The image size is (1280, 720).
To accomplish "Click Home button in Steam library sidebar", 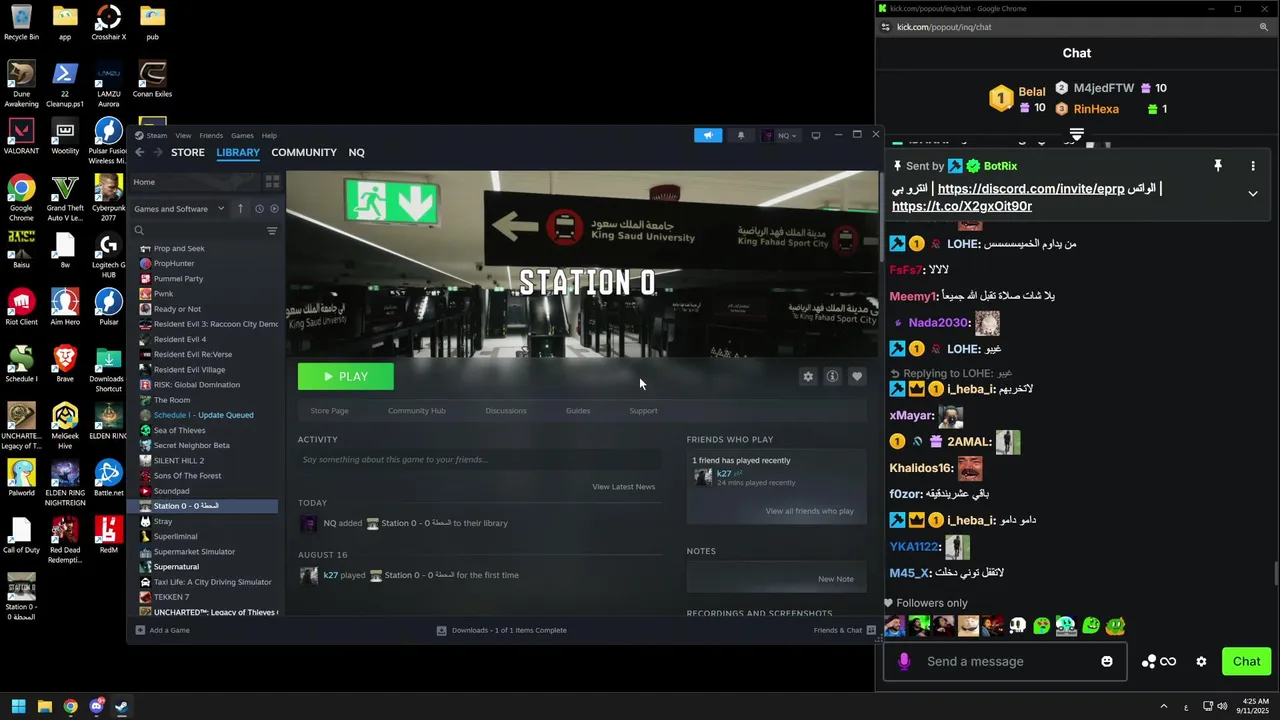I will [195, 182].
